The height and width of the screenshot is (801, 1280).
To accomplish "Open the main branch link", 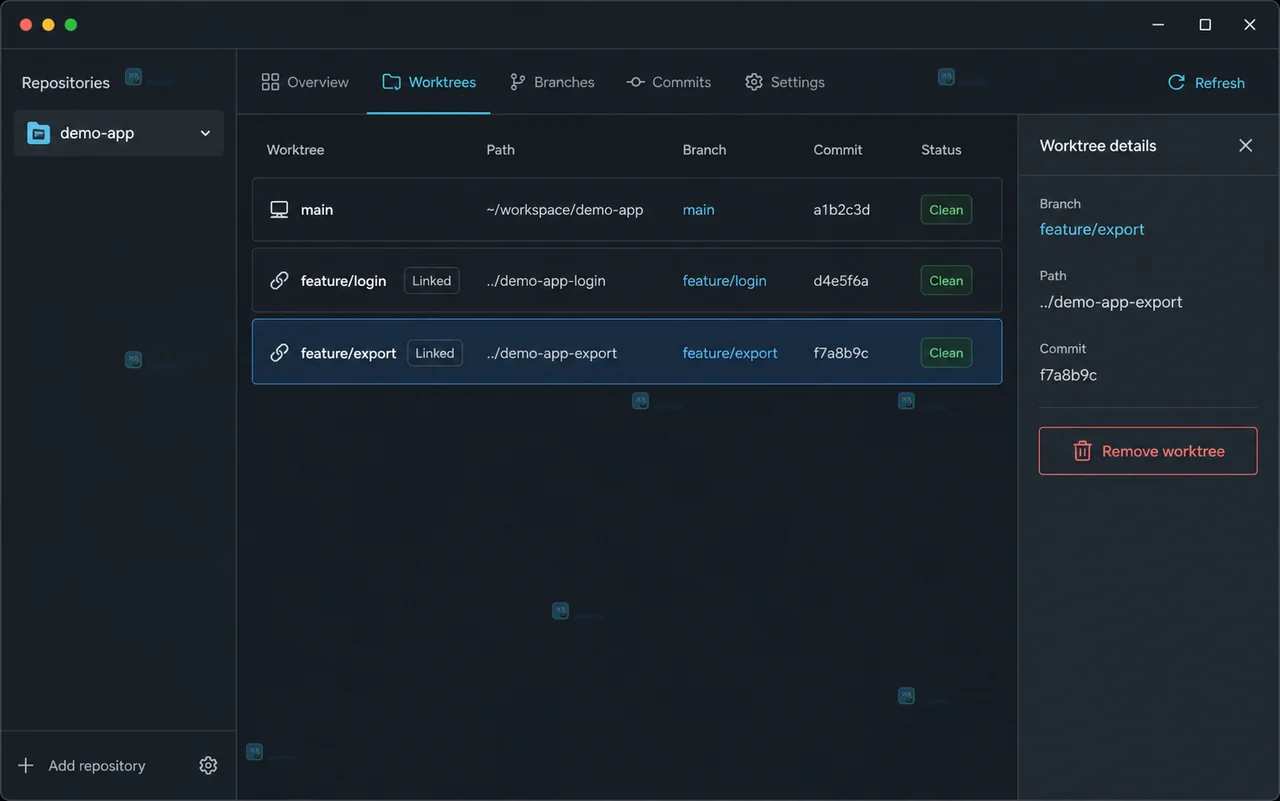I will tap(698, 210).
